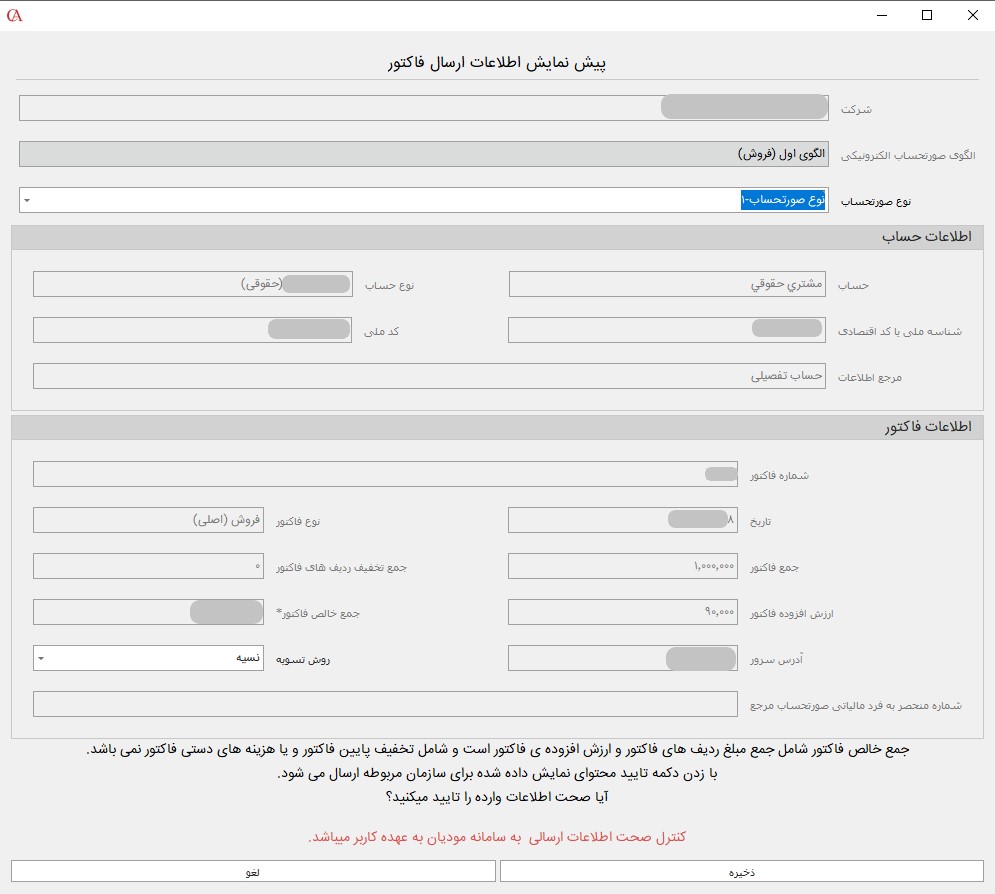Minimize the invoice preview window
The image size is (995, 894).
click(x=880, y=15)
